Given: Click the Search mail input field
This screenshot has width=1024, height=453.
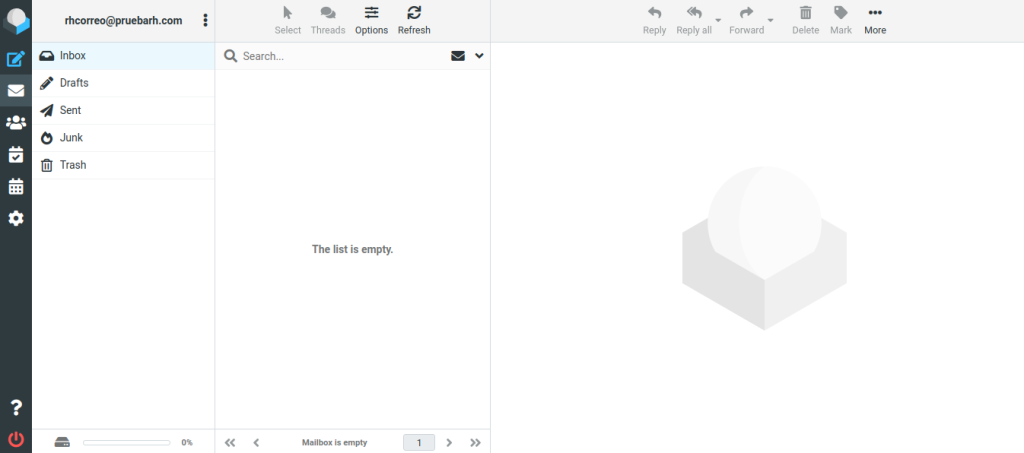Looking at the screenshot, I should click(x=340, y=56).
